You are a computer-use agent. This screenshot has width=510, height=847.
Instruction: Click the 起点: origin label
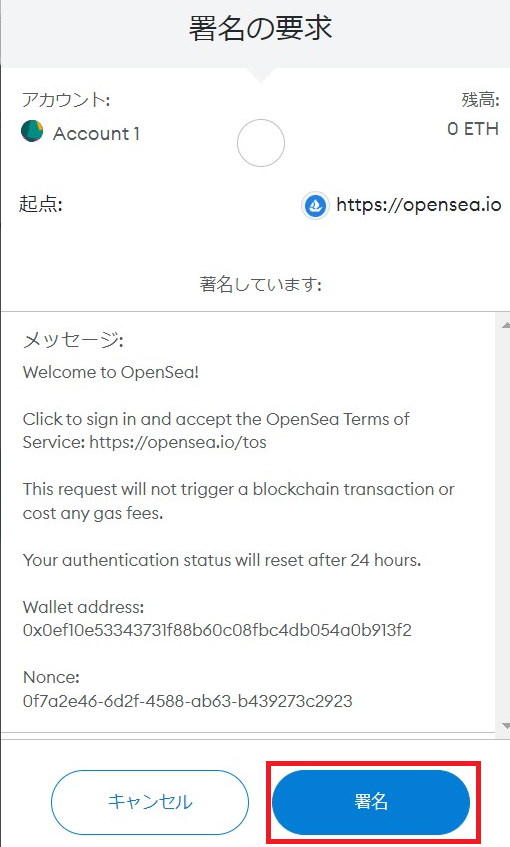(41, 204)
